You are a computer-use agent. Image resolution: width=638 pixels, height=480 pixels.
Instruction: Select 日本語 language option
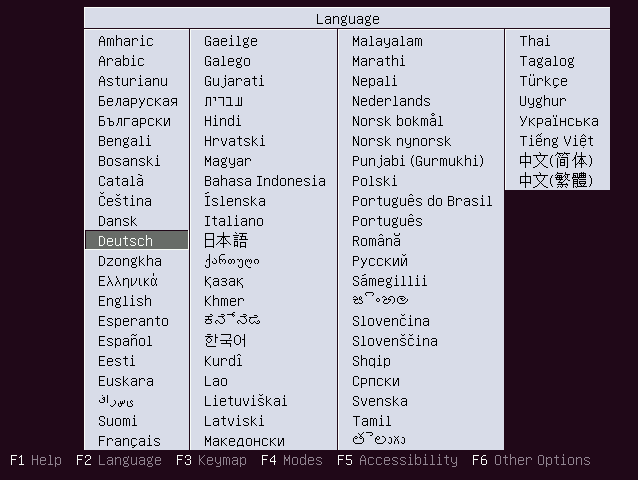click(x=226, y=241)
